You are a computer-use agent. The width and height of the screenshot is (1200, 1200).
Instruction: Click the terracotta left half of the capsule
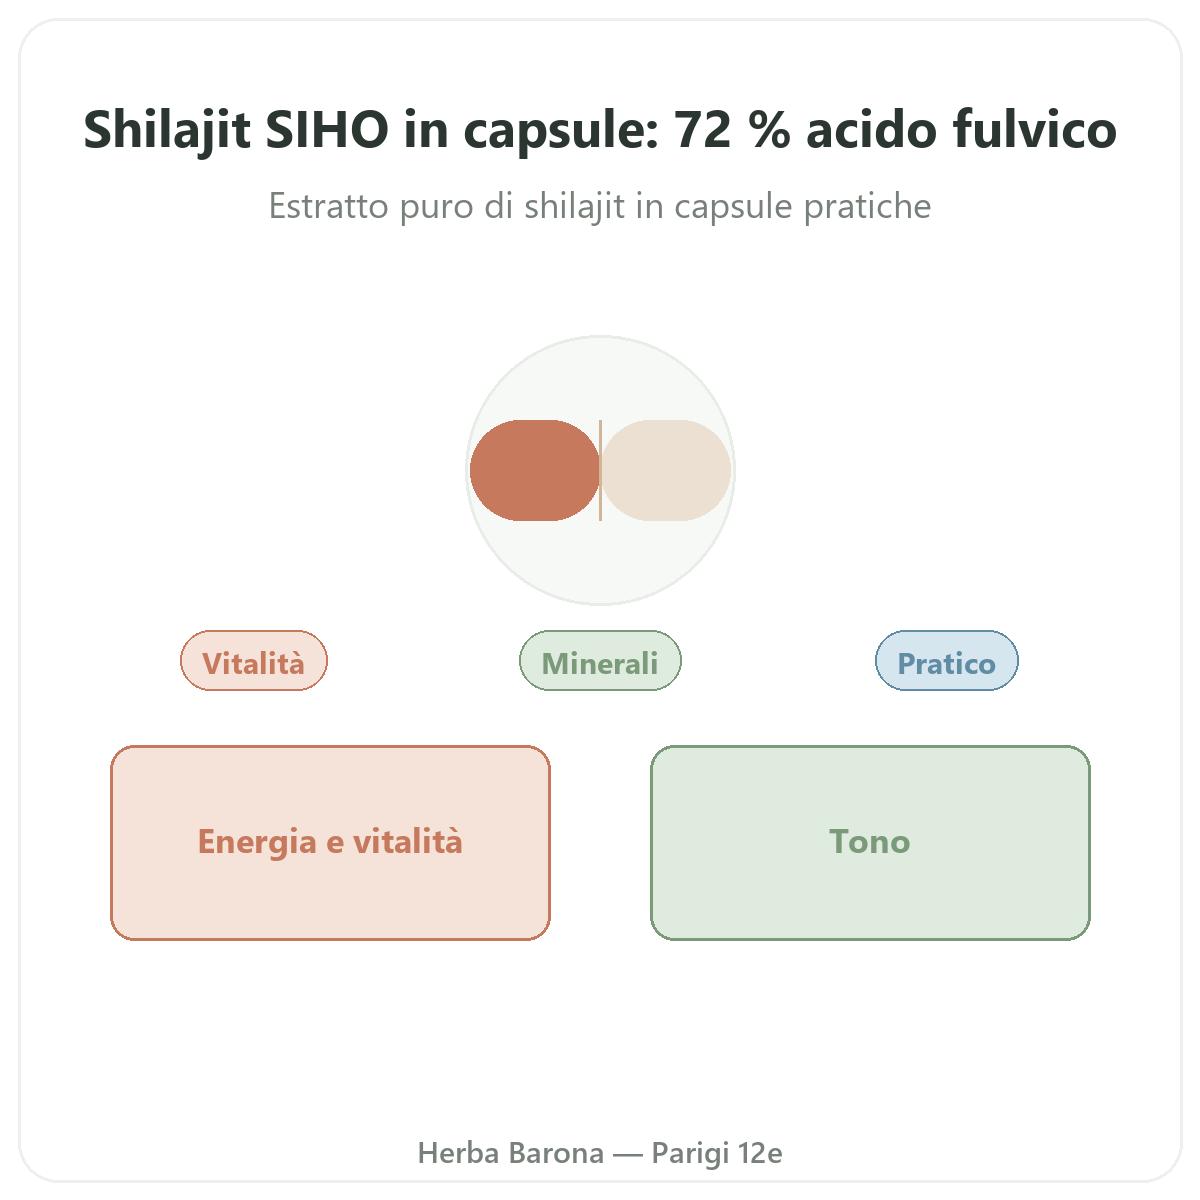click(x=535, y=470)
